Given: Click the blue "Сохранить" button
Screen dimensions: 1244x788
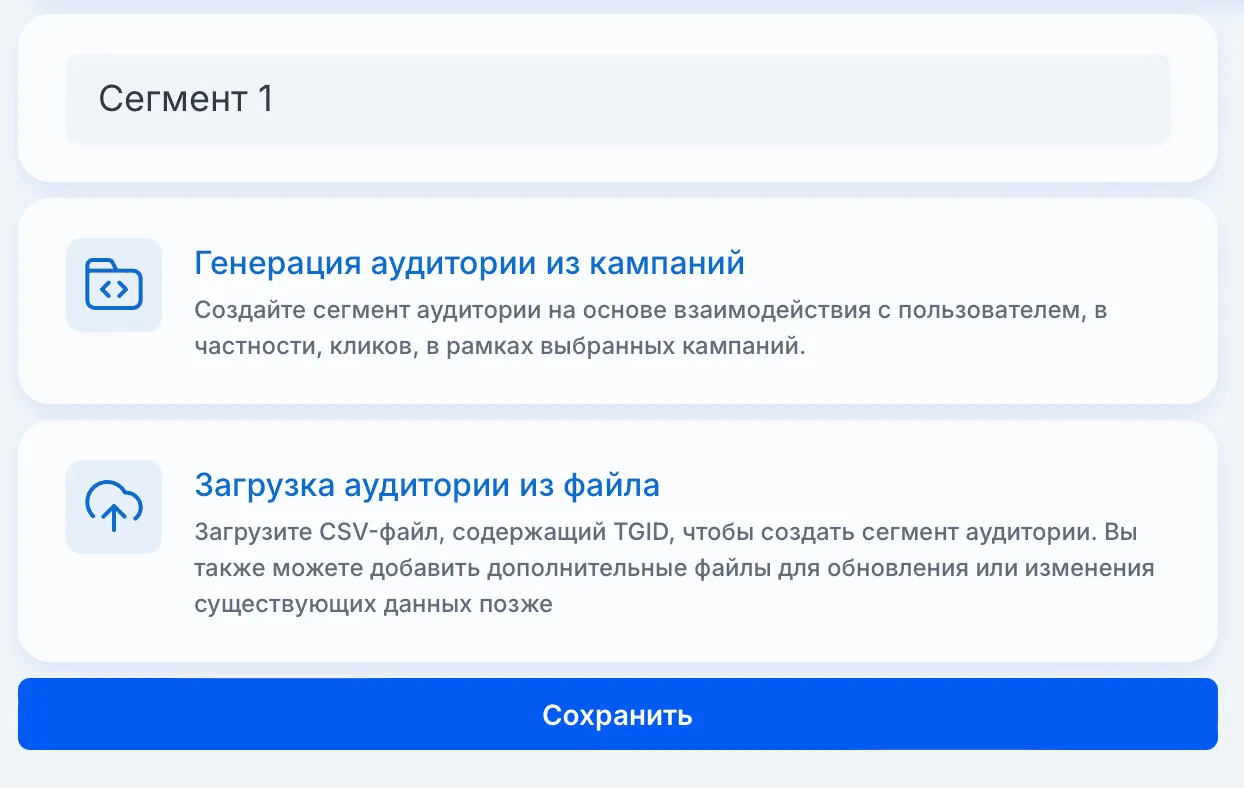Looking at the screenshot, I should pos(618,714).
